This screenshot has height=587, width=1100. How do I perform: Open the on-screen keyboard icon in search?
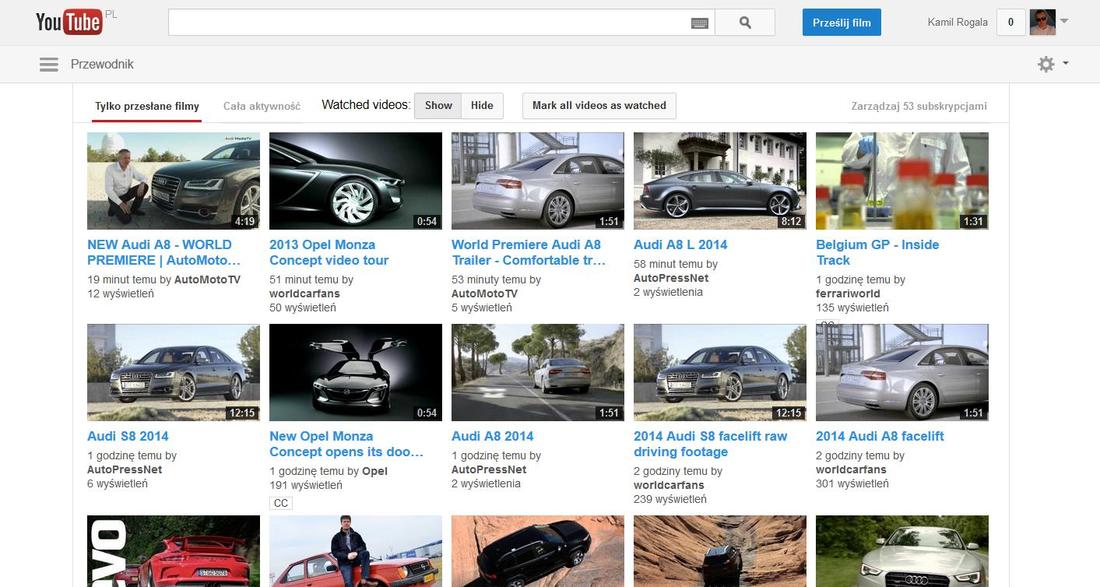pos(699,23)
